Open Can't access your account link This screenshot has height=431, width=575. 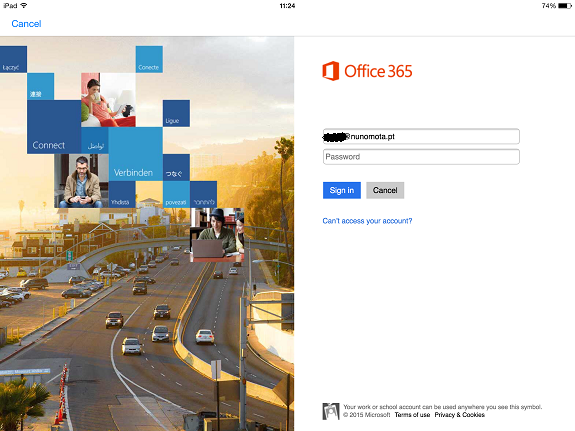click(x=367, y=221)
